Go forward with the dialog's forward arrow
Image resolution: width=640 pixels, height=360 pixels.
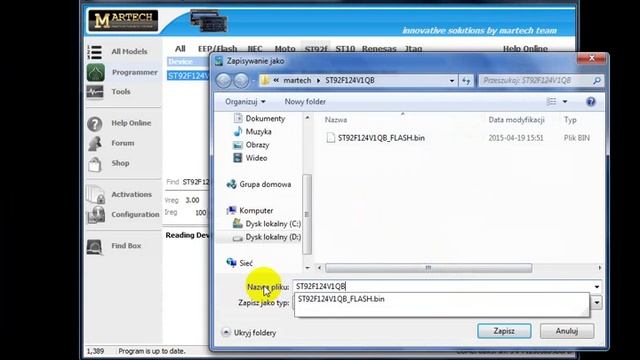click(241, 80)
